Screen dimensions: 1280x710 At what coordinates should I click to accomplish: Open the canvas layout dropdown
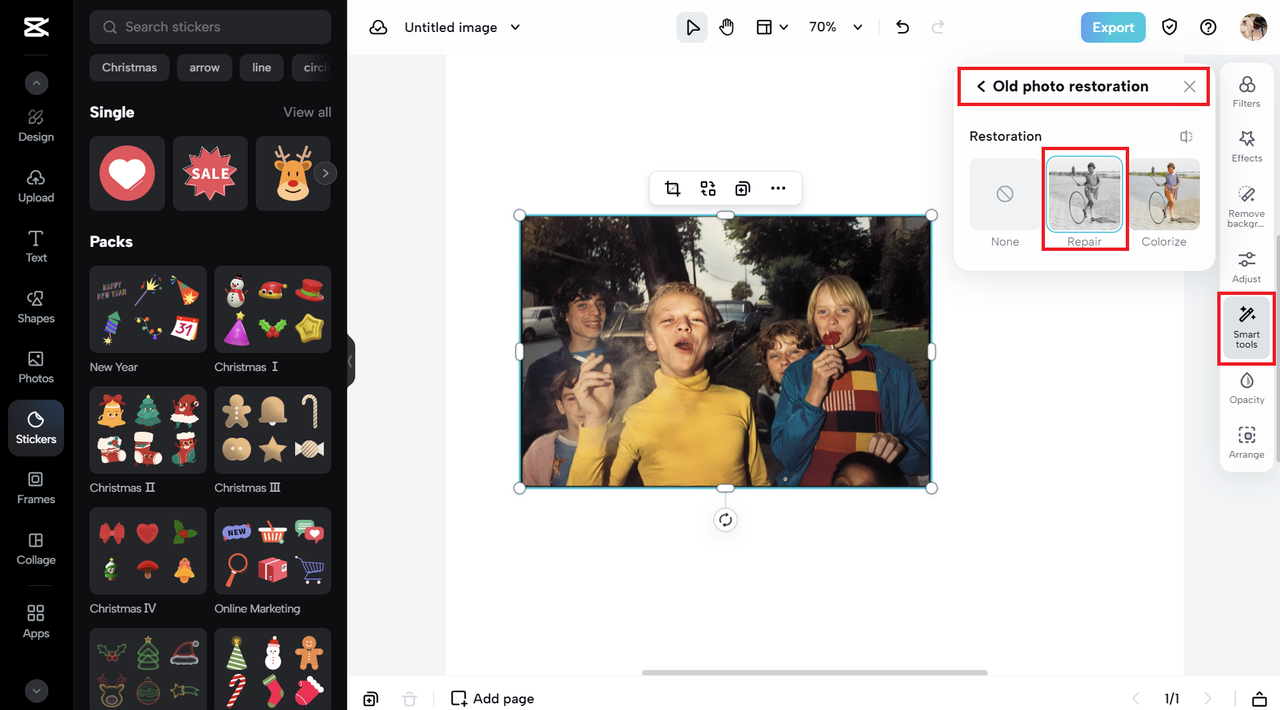point(771,27)
